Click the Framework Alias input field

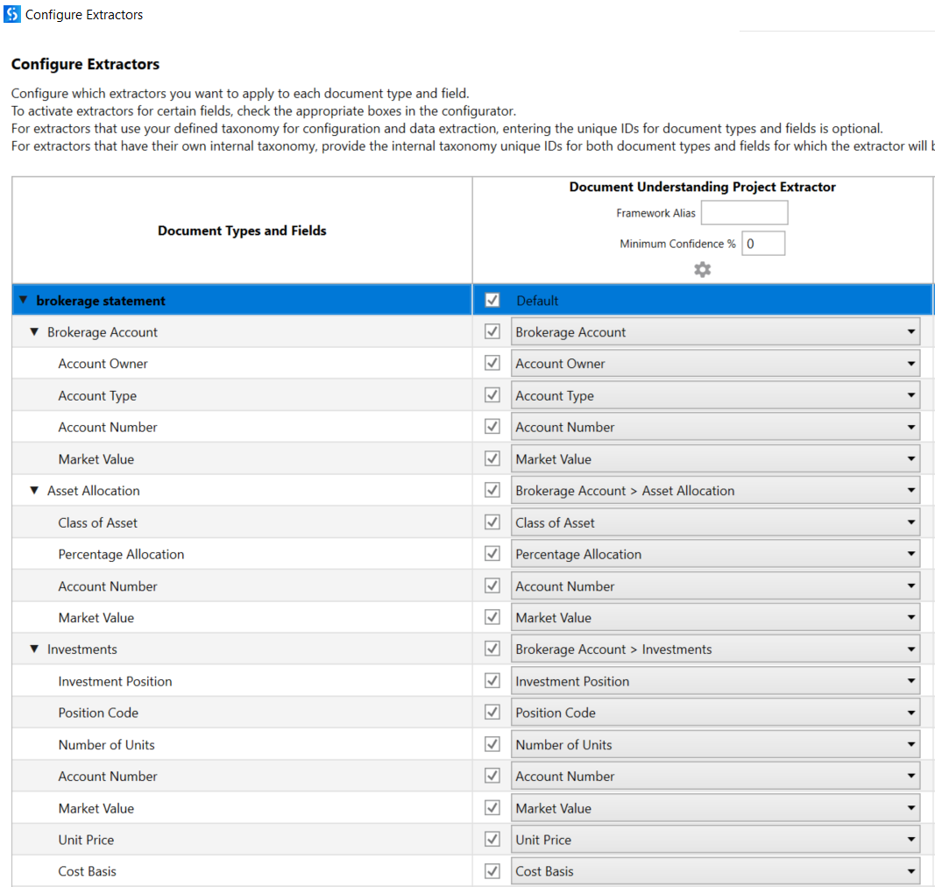click(744, 212)
